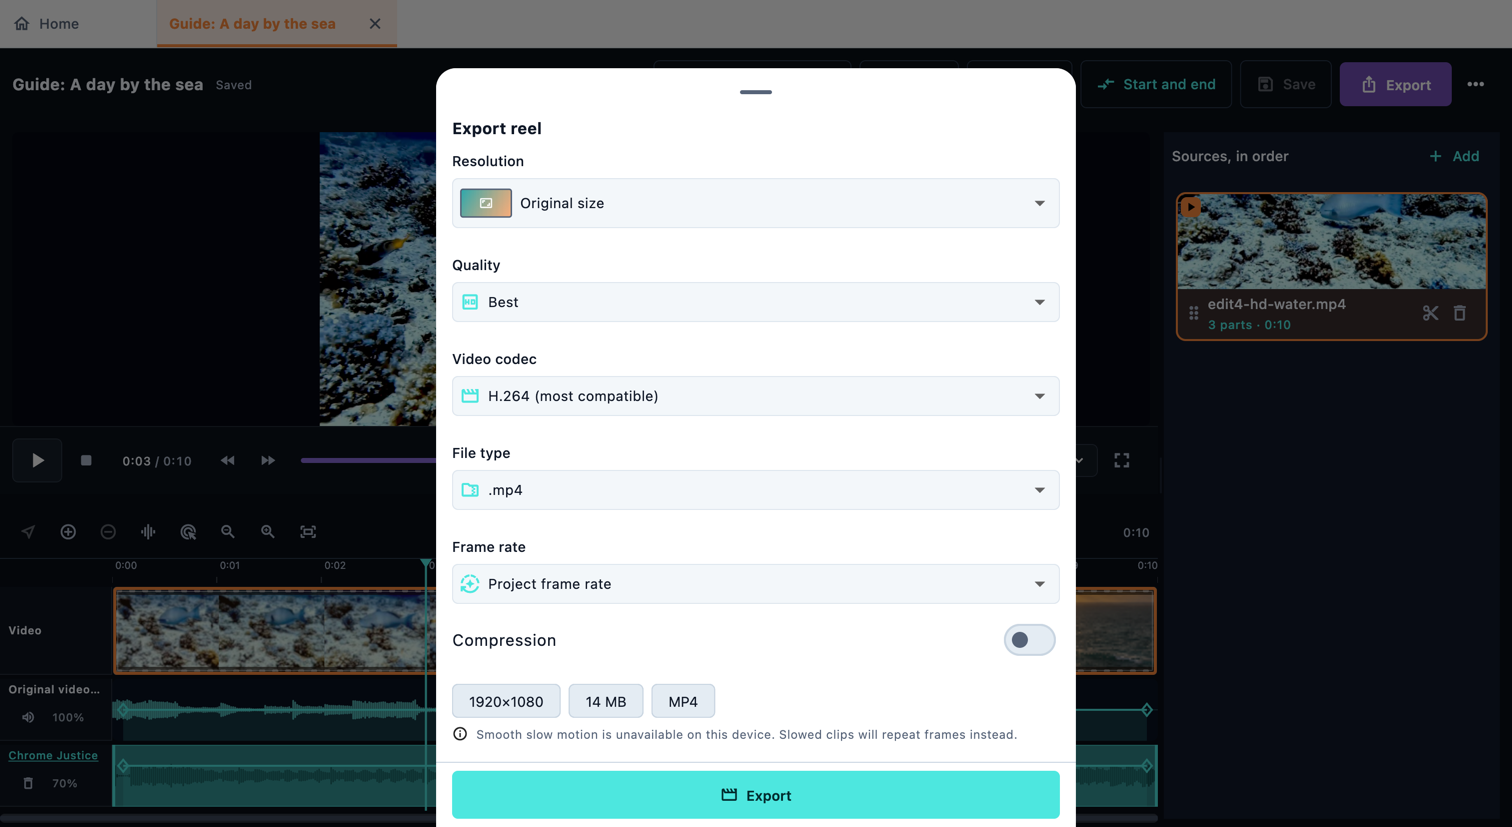Screen dimensions: 1512x827
Task: Click the 1920×1080 summary chip
Action: (506, 701)
